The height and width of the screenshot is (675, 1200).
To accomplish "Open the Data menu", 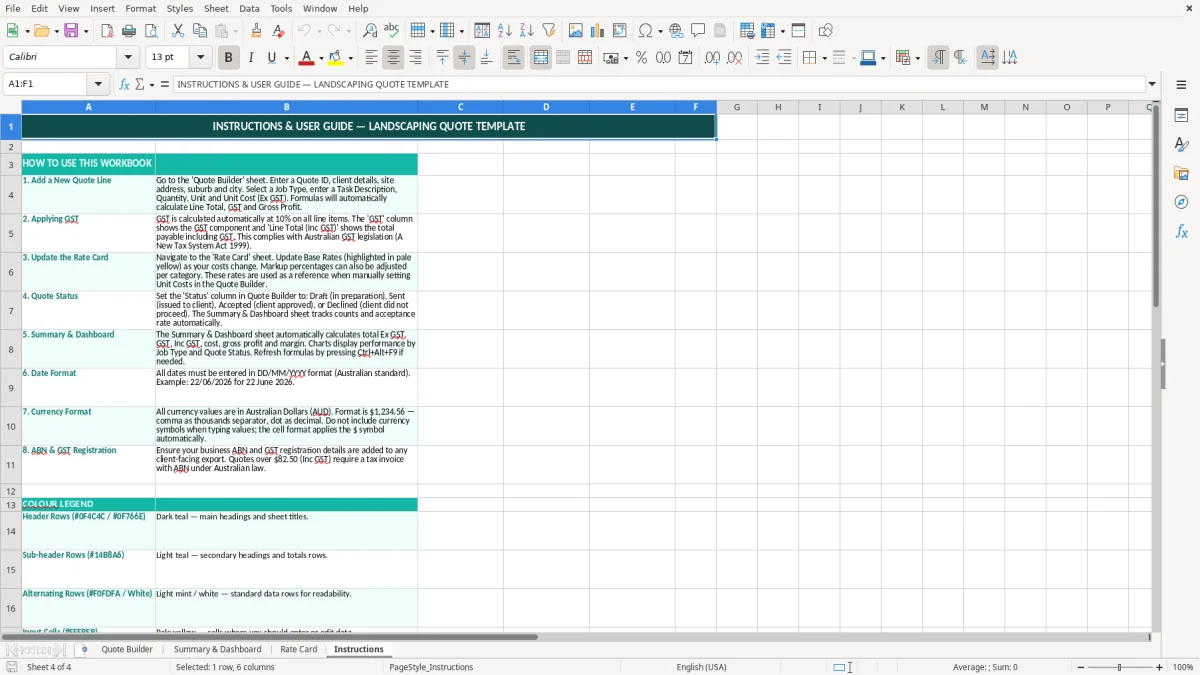I will (x=249, y=8).
